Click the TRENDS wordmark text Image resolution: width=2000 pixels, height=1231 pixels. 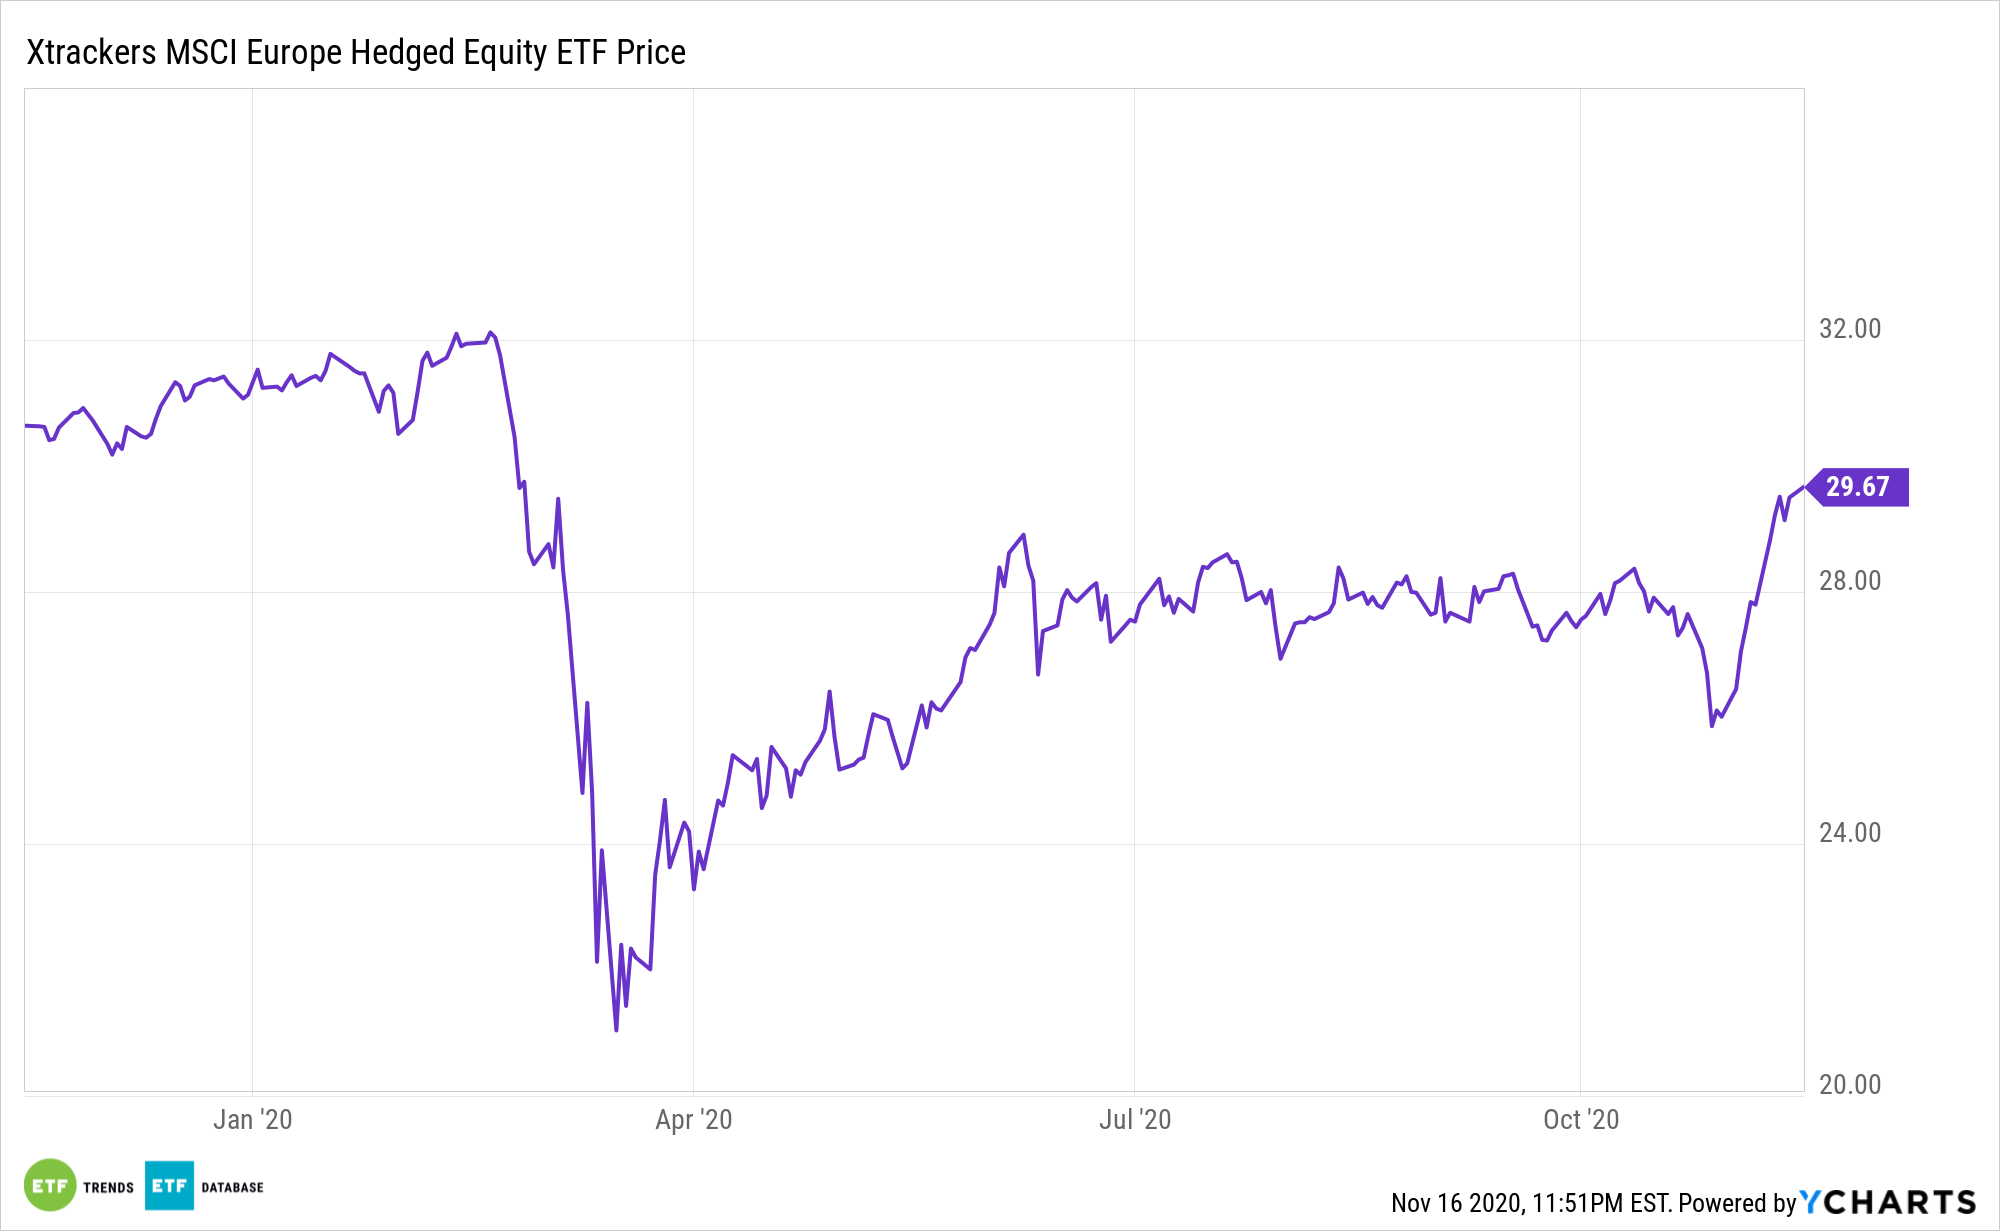tap(108, 1187)
